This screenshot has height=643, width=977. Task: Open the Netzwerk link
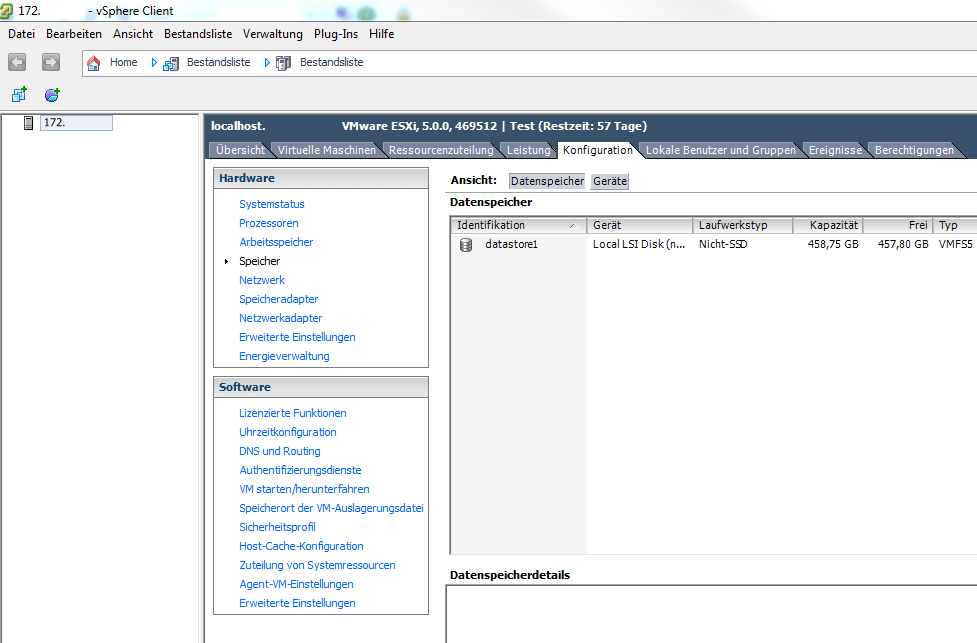[262, 280]
